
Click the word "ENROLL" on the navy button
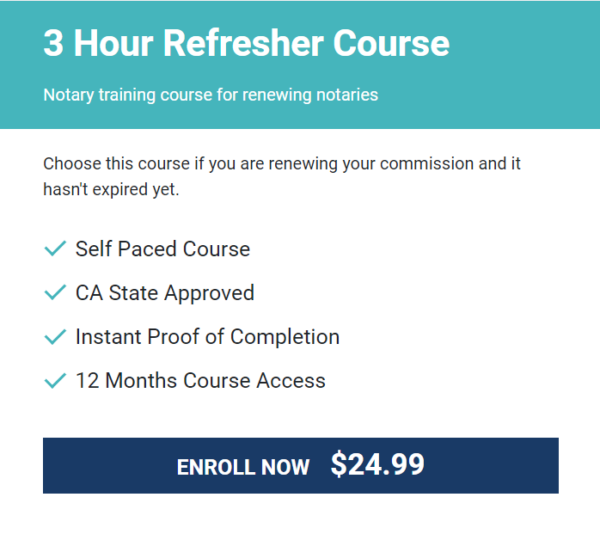click(217, 467)
